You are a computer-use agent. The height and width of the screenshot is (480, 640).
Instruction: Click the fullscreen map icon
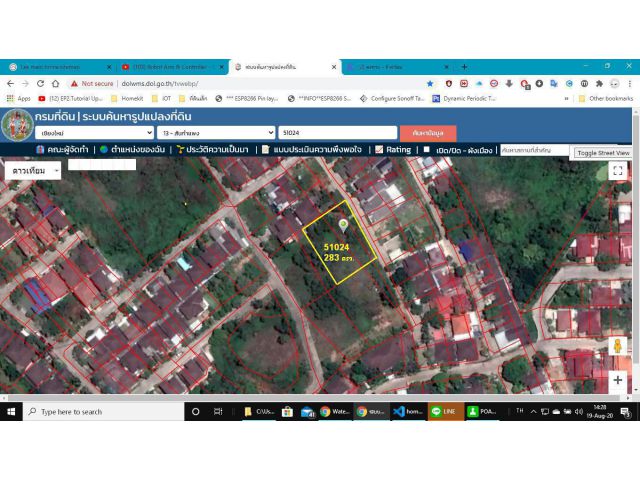click(x=617, y=171)
